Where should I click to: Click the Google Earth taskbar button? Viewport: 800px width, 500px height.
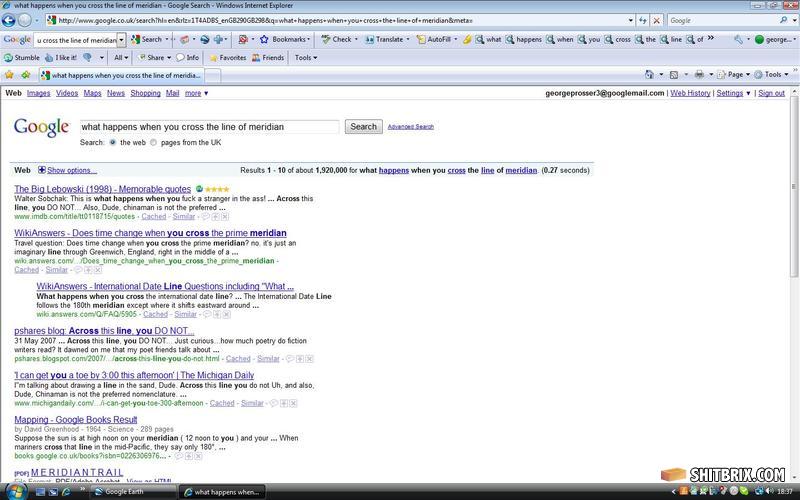coord(133,492)
